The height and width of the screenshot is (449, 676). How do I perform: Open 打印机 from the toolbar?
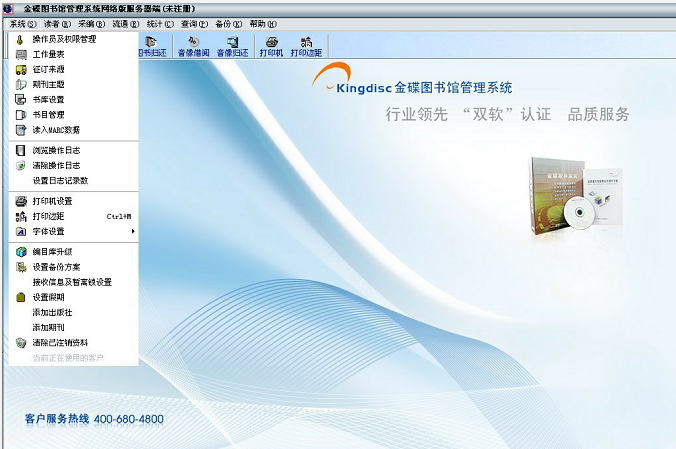[271, 46]
